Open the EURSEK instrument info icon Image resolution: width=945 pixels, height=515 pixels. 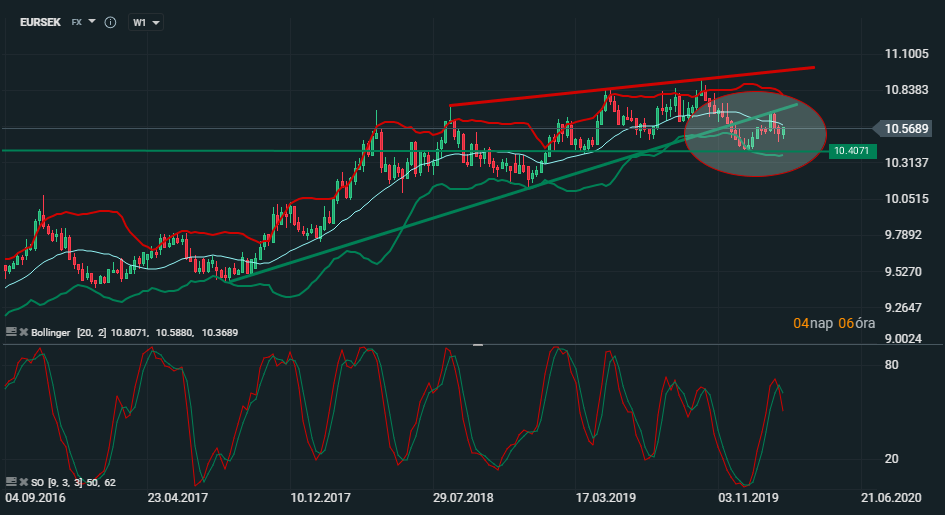(110, 21)
